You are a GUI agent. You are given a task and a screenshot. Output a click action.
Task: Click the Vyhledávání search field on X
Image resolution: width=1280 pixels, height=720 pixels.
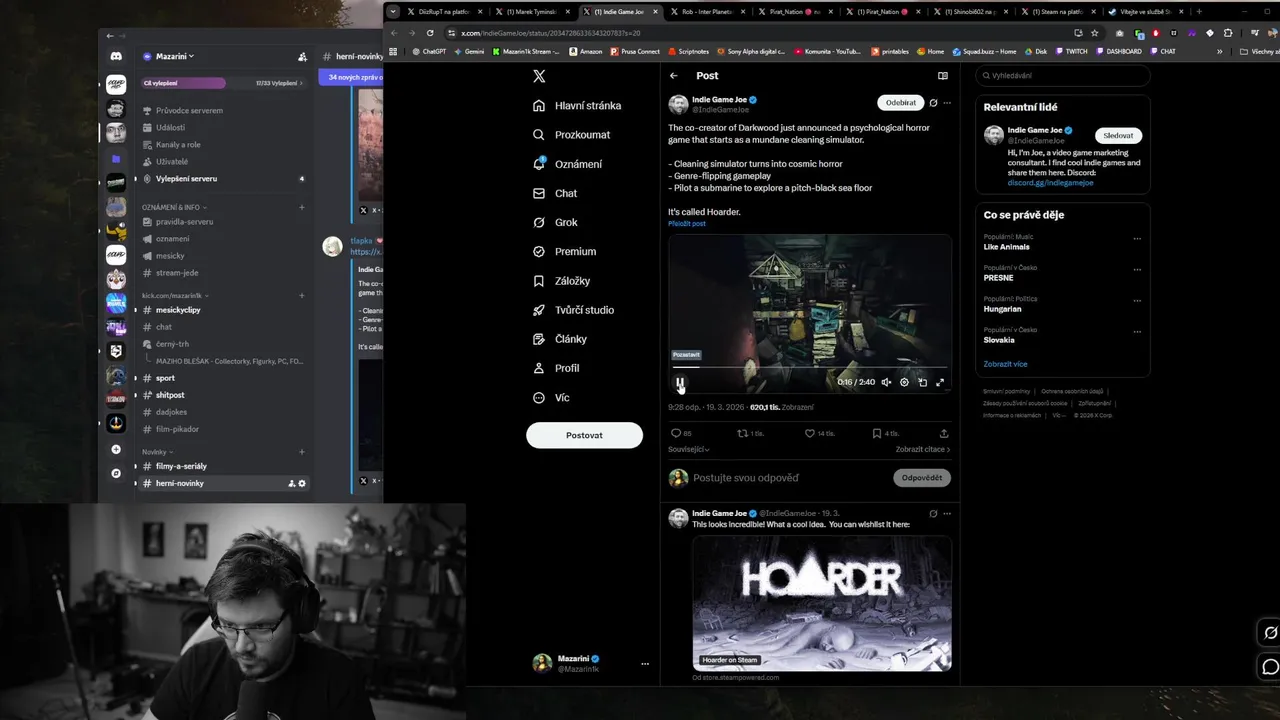point(1062,75)
